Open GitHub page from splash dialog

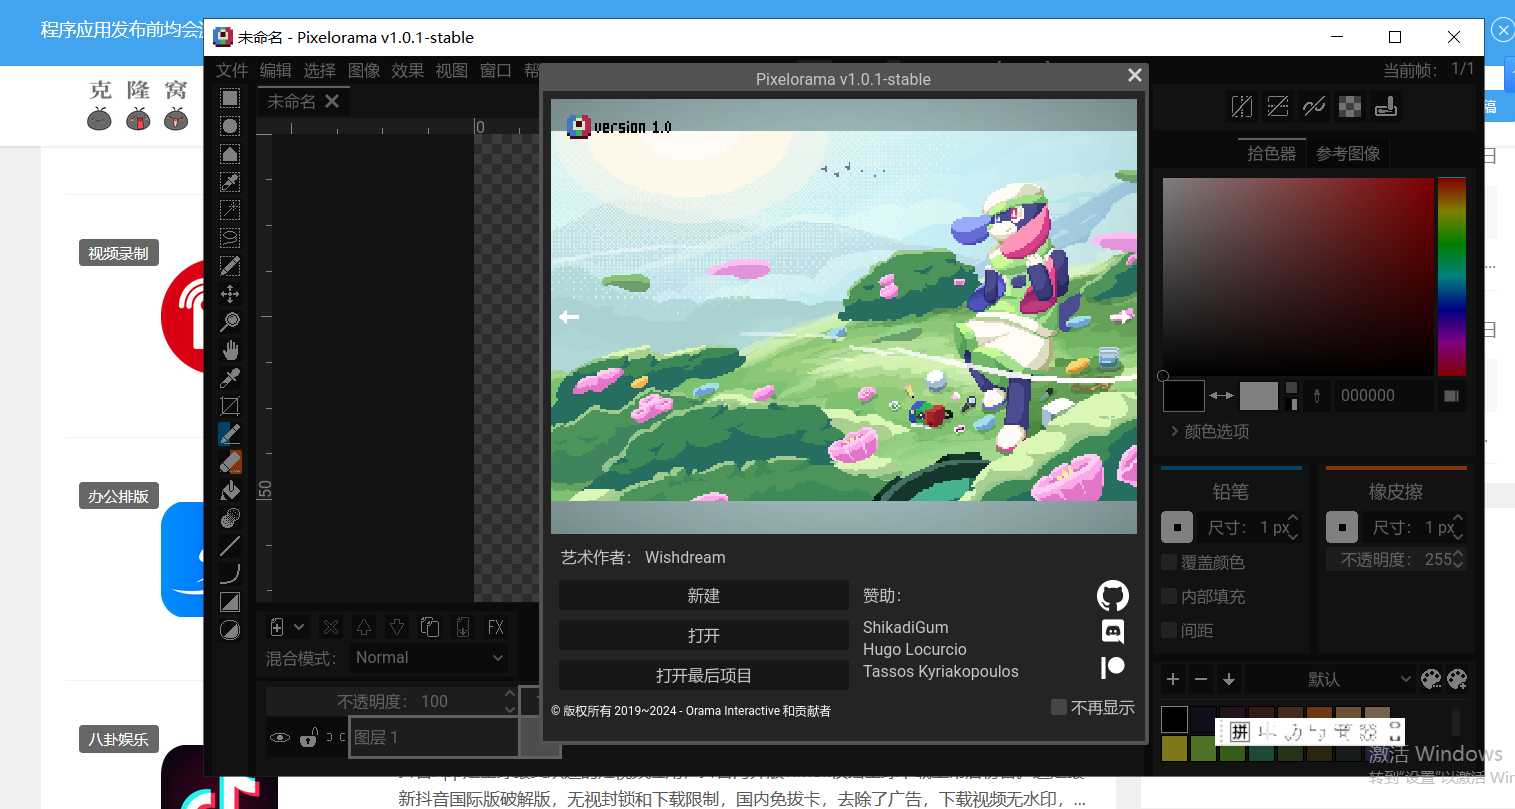point(1113,596)
